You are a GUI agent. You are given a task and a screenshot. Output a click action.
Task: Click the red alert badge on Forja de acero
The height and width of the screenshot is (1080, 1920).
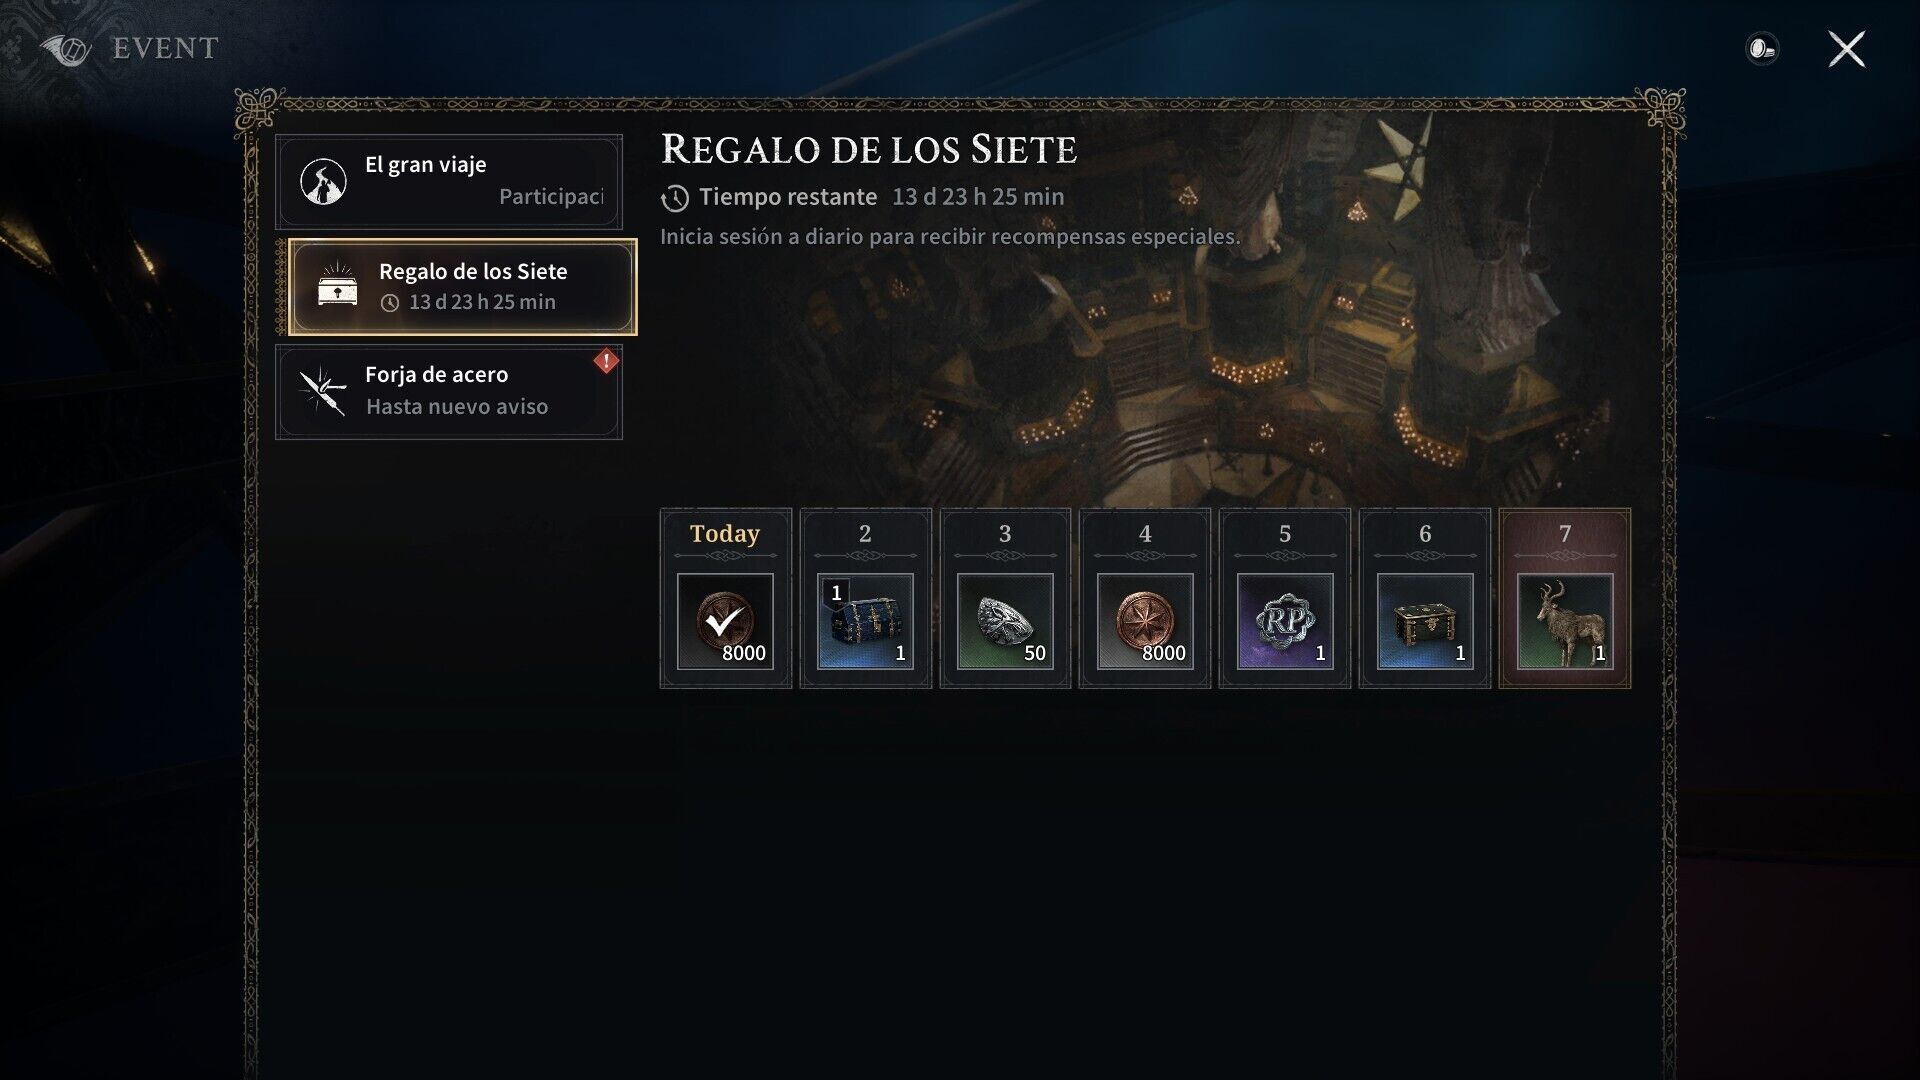pos(606,361)
